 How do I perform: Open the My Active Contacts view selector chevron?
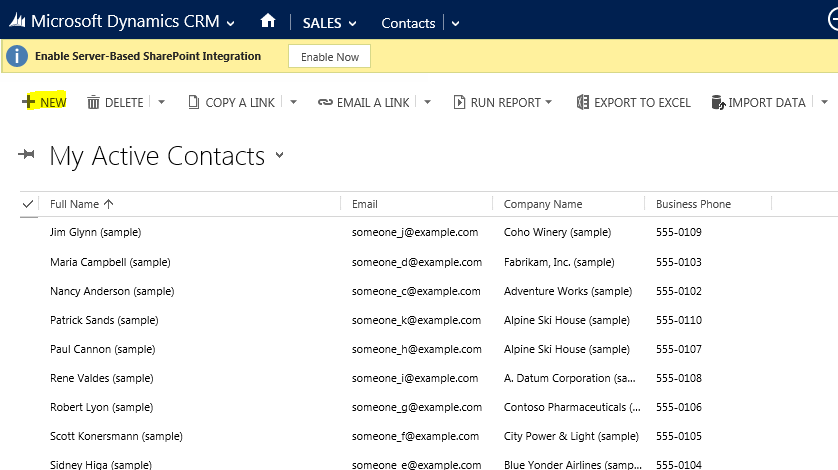tap(280, 156)
